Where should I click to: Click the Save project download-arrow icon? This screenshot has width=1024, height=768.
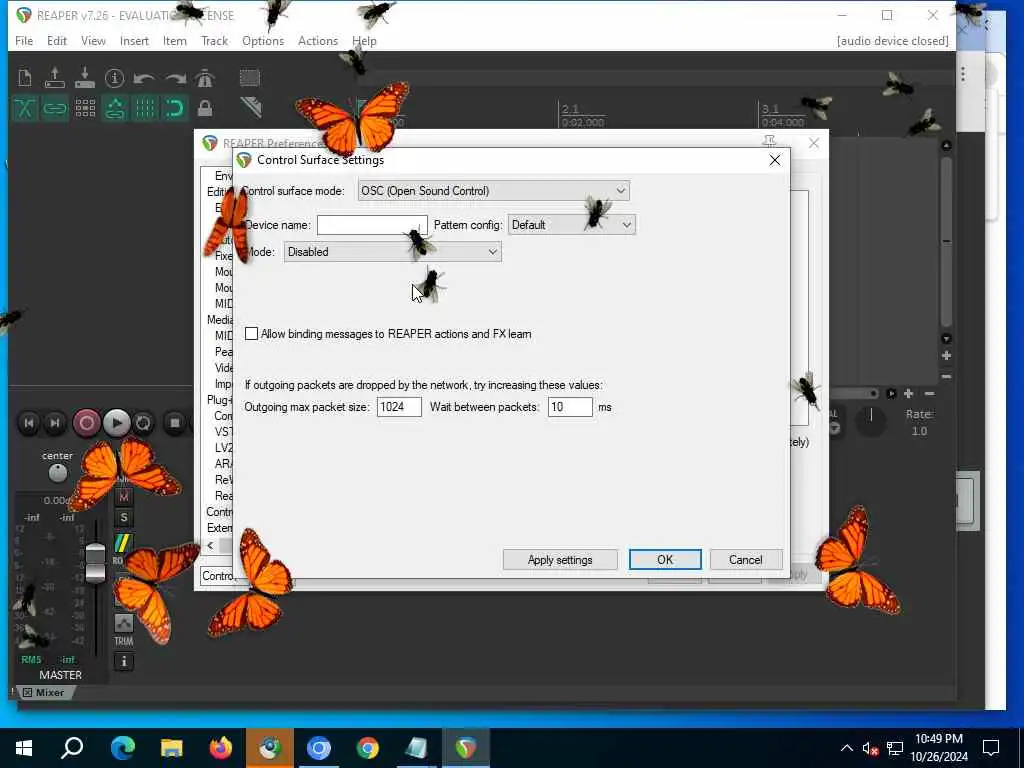pyautogui.click(x=85, y=78)
